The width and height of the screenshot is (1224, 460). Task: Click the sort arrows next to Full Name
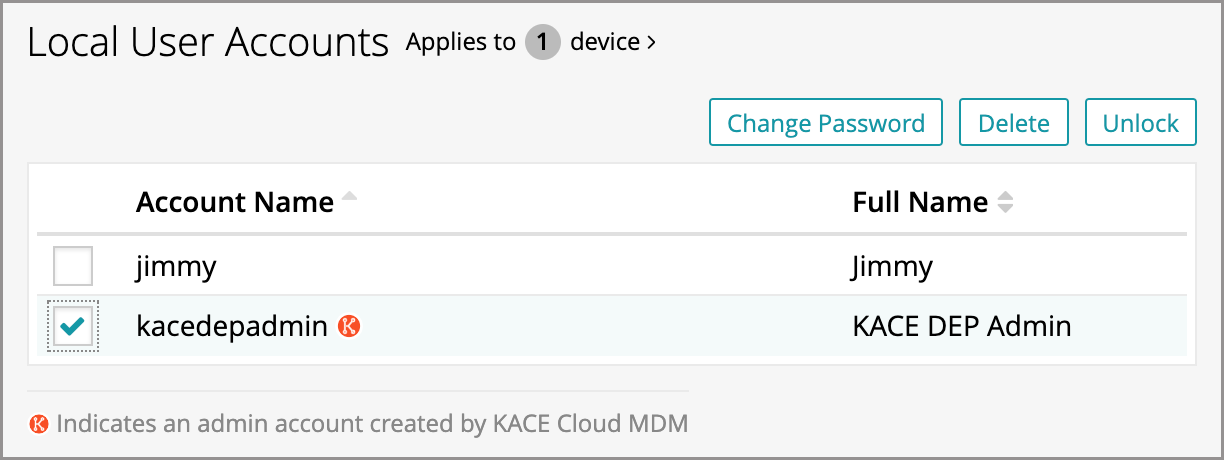1005,203
